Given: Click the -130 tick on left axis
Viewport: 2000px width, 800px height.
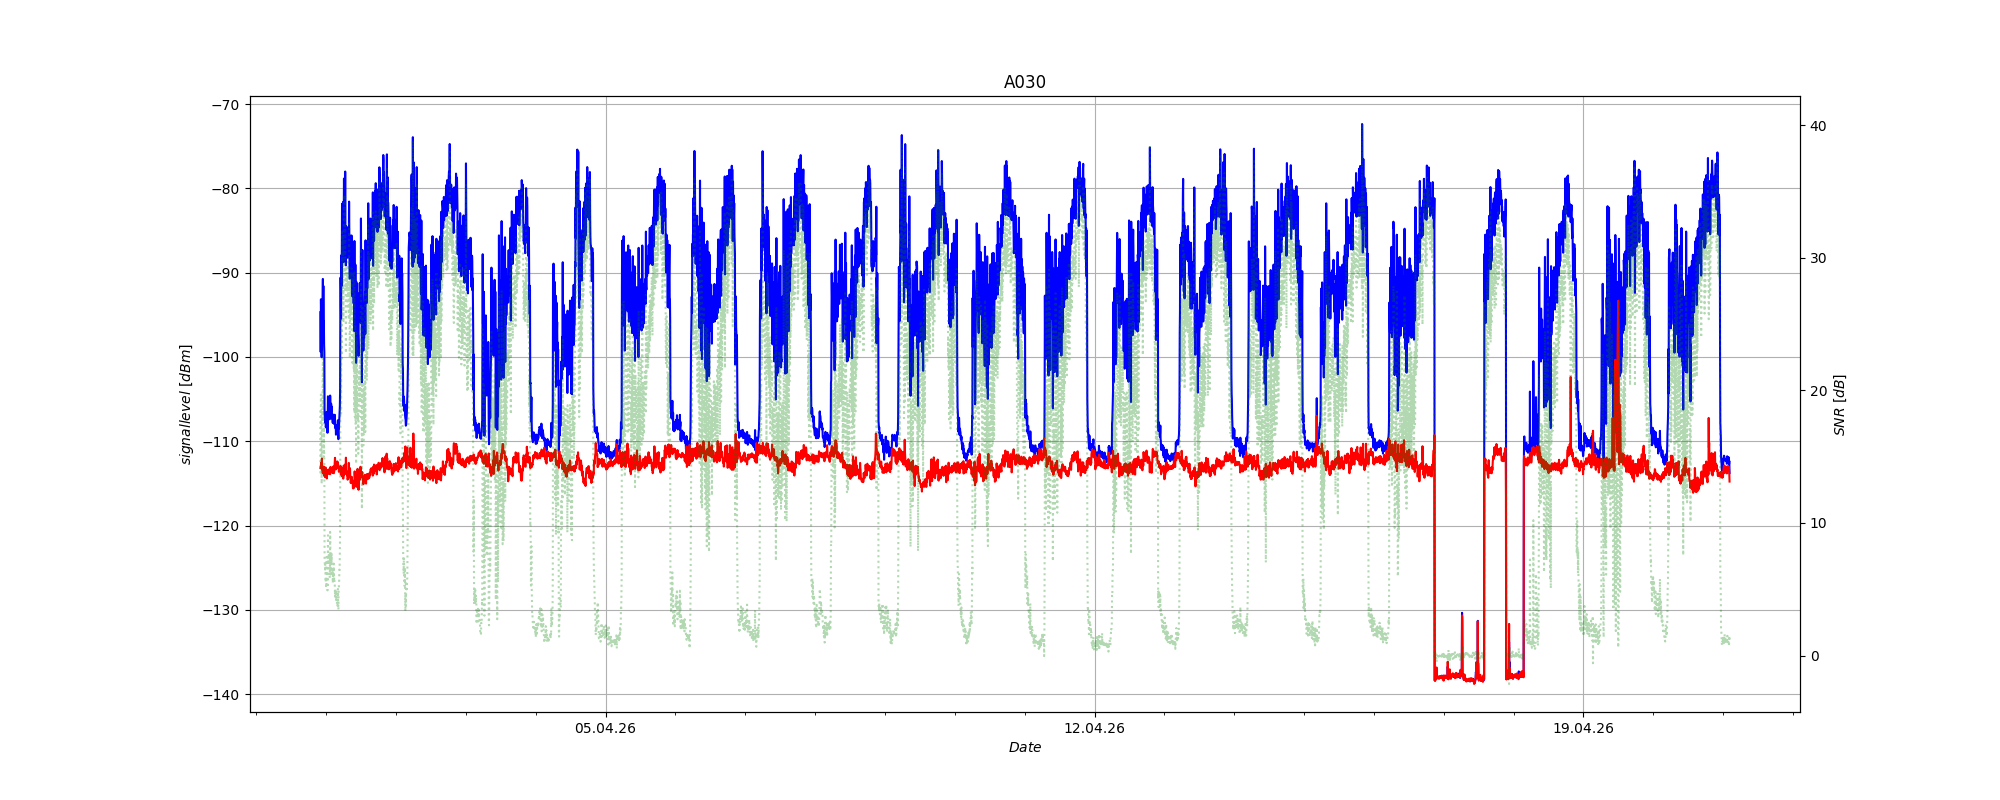Looking at the screenshot, I should [222, 611].
